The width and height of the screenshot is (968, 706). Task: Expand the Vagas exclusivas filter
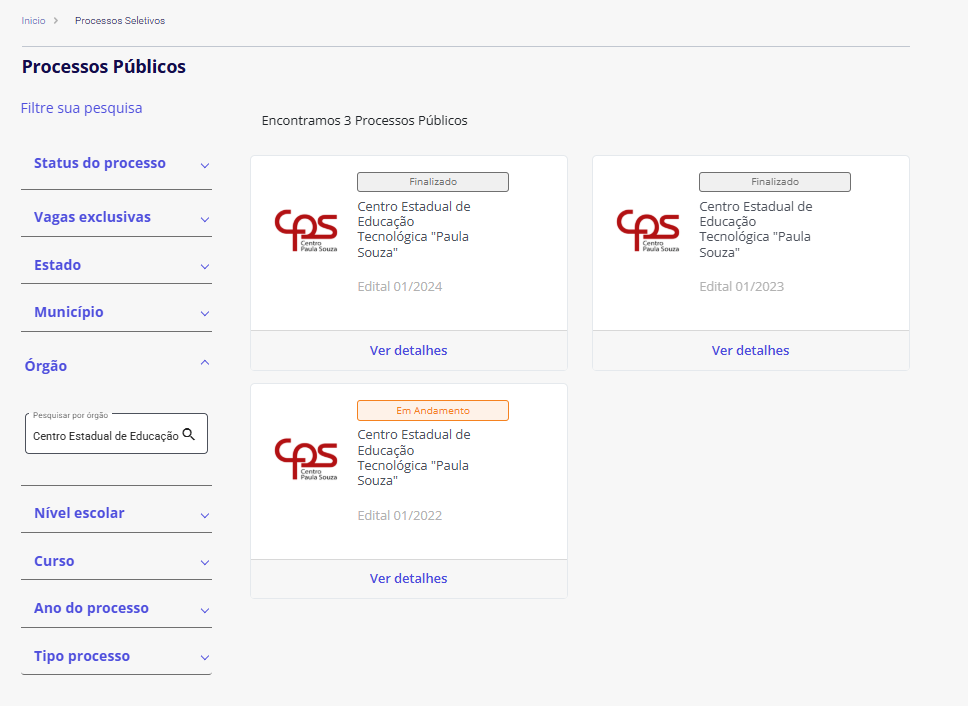coord(204,219)
